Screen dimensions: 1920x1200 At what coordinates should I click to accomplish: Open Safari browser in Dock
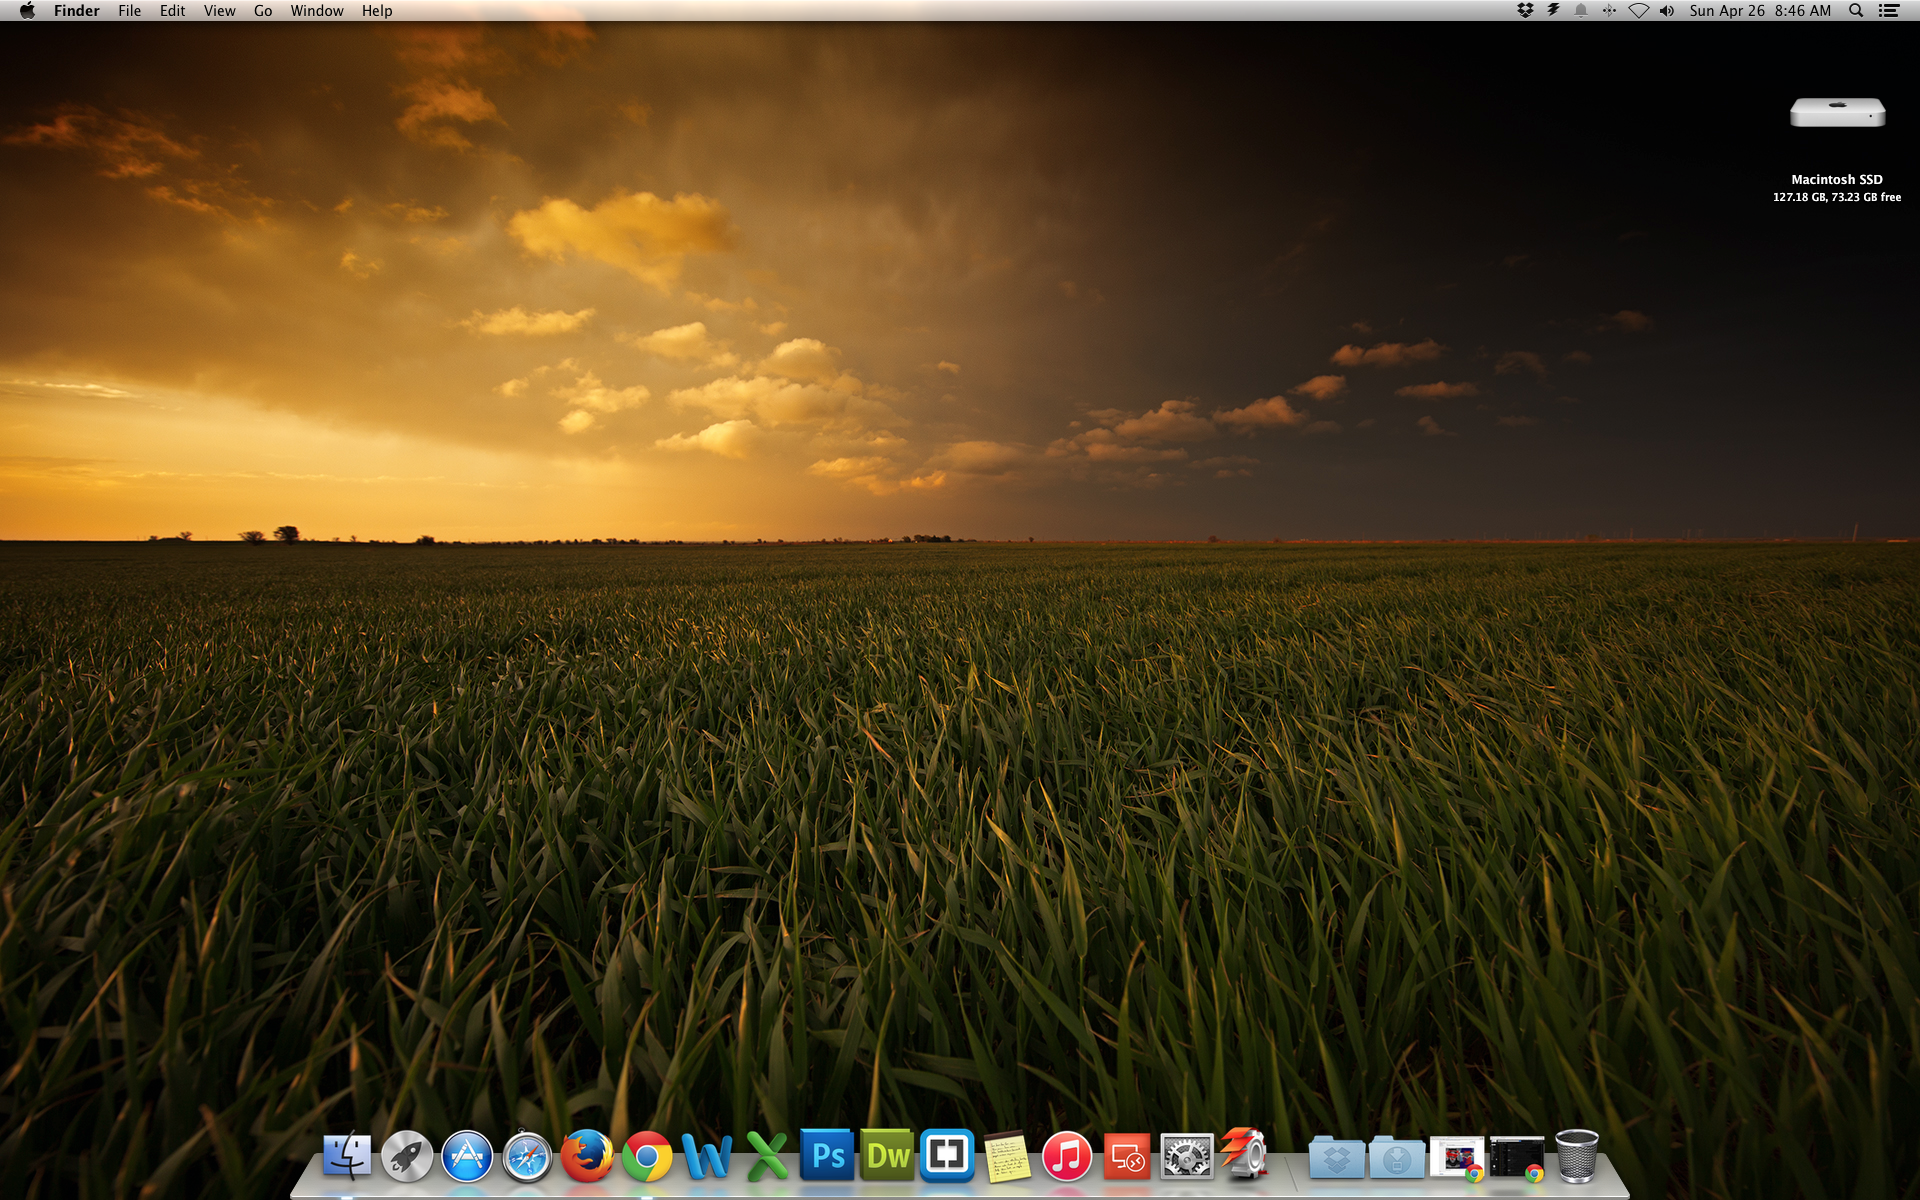527,1157
